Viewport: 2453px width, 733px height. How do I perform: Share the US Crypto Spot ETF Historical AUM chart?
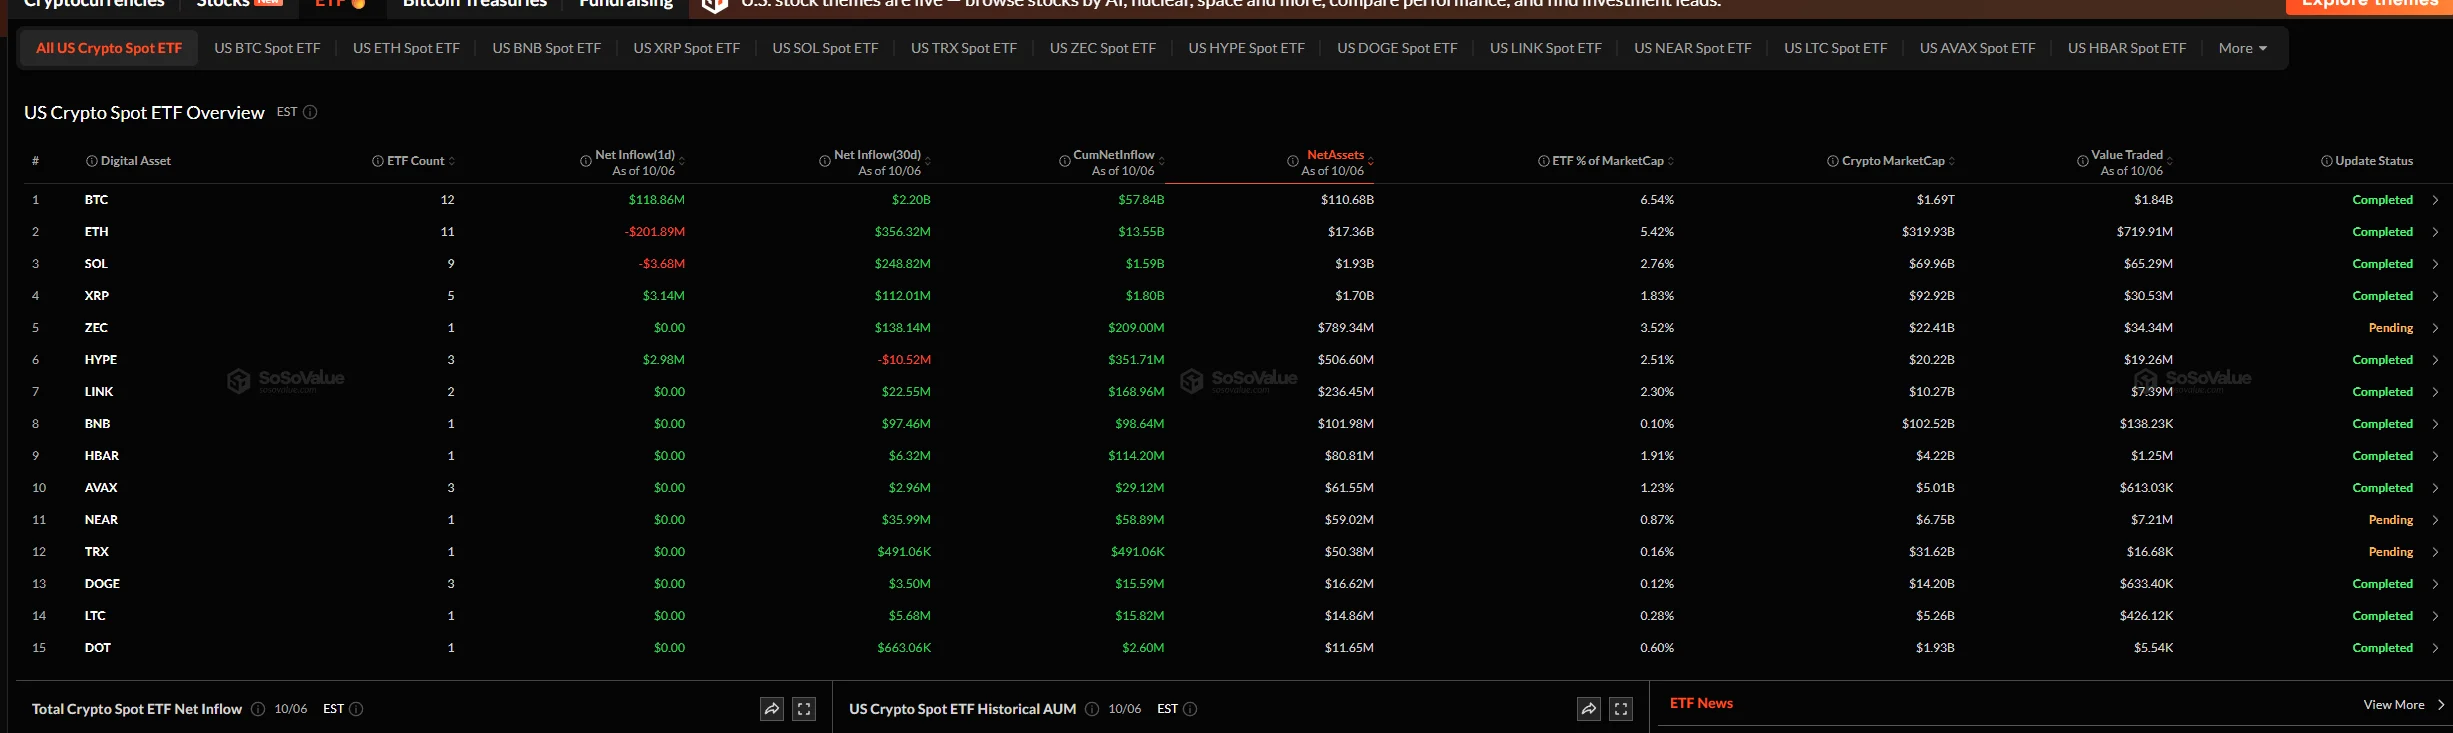(1589, 709)
